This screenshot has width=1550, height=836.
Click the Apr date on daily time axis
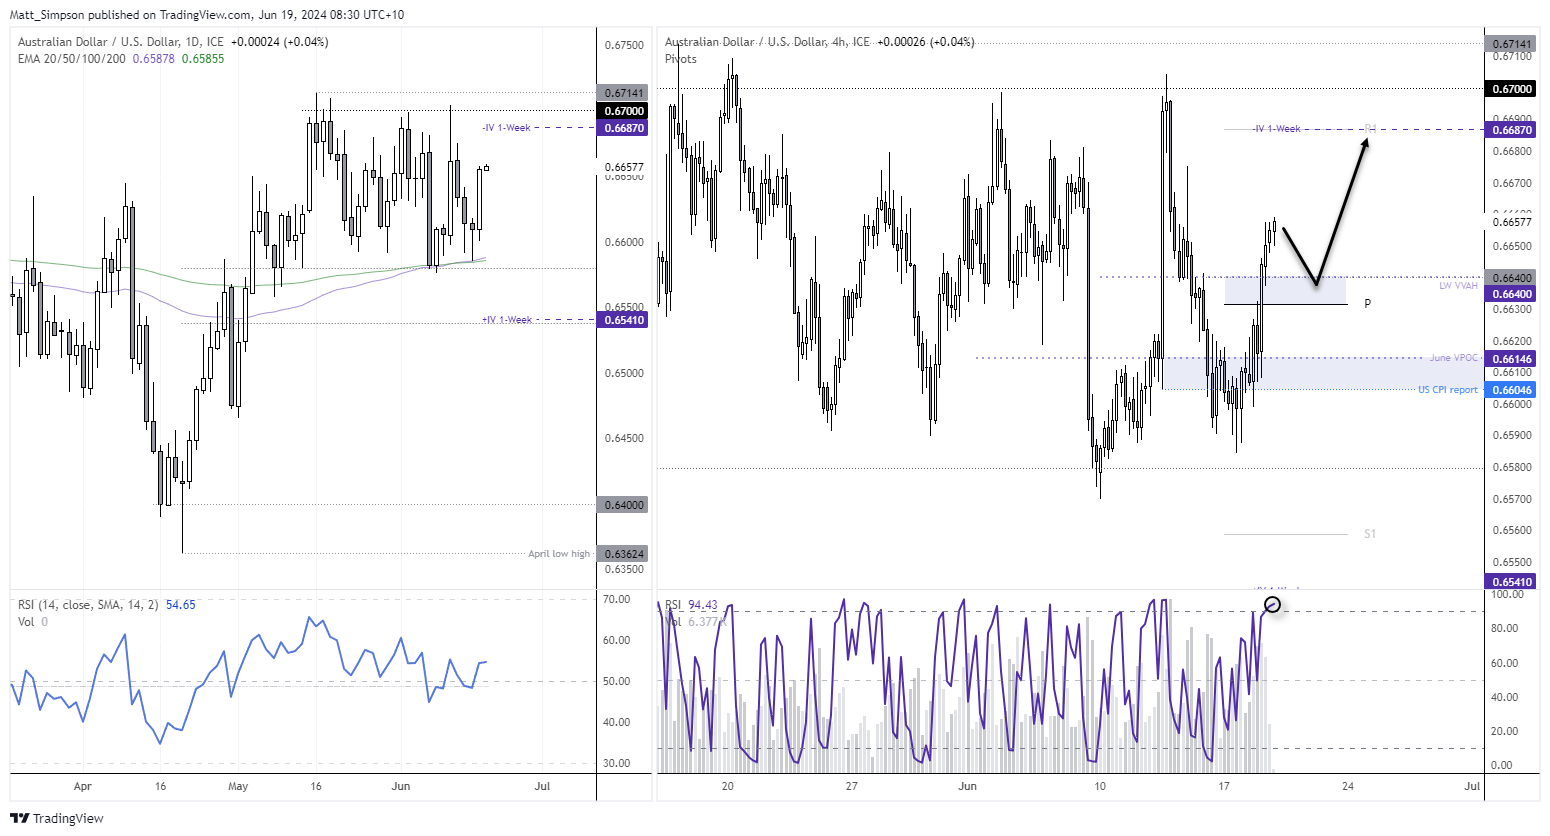tap(83, 786)
